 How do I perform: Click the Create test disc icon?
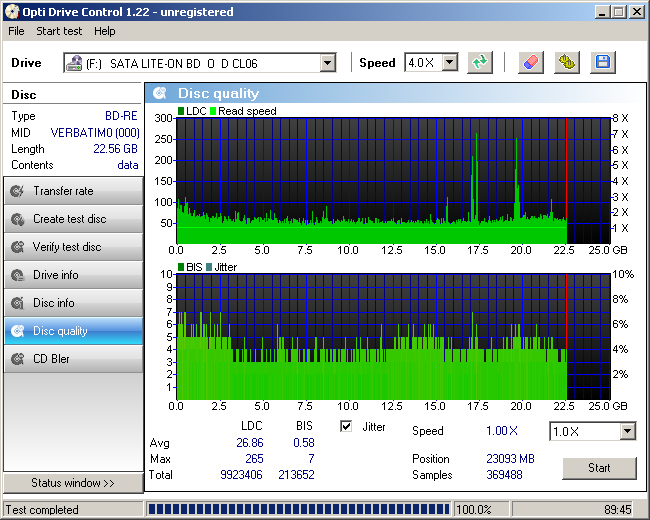[17, 219]
